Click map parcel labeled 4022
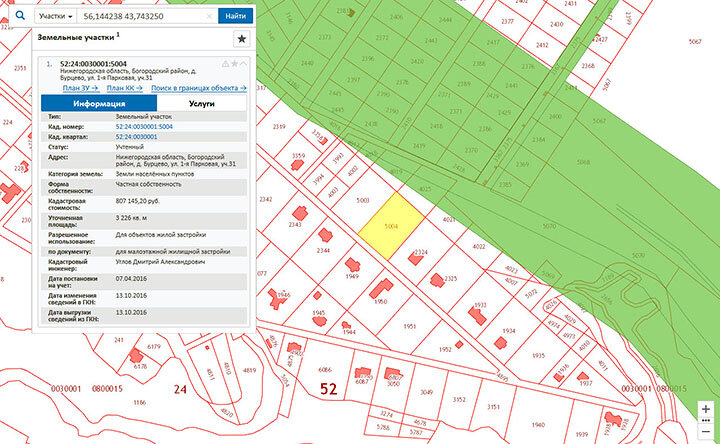 479,247
